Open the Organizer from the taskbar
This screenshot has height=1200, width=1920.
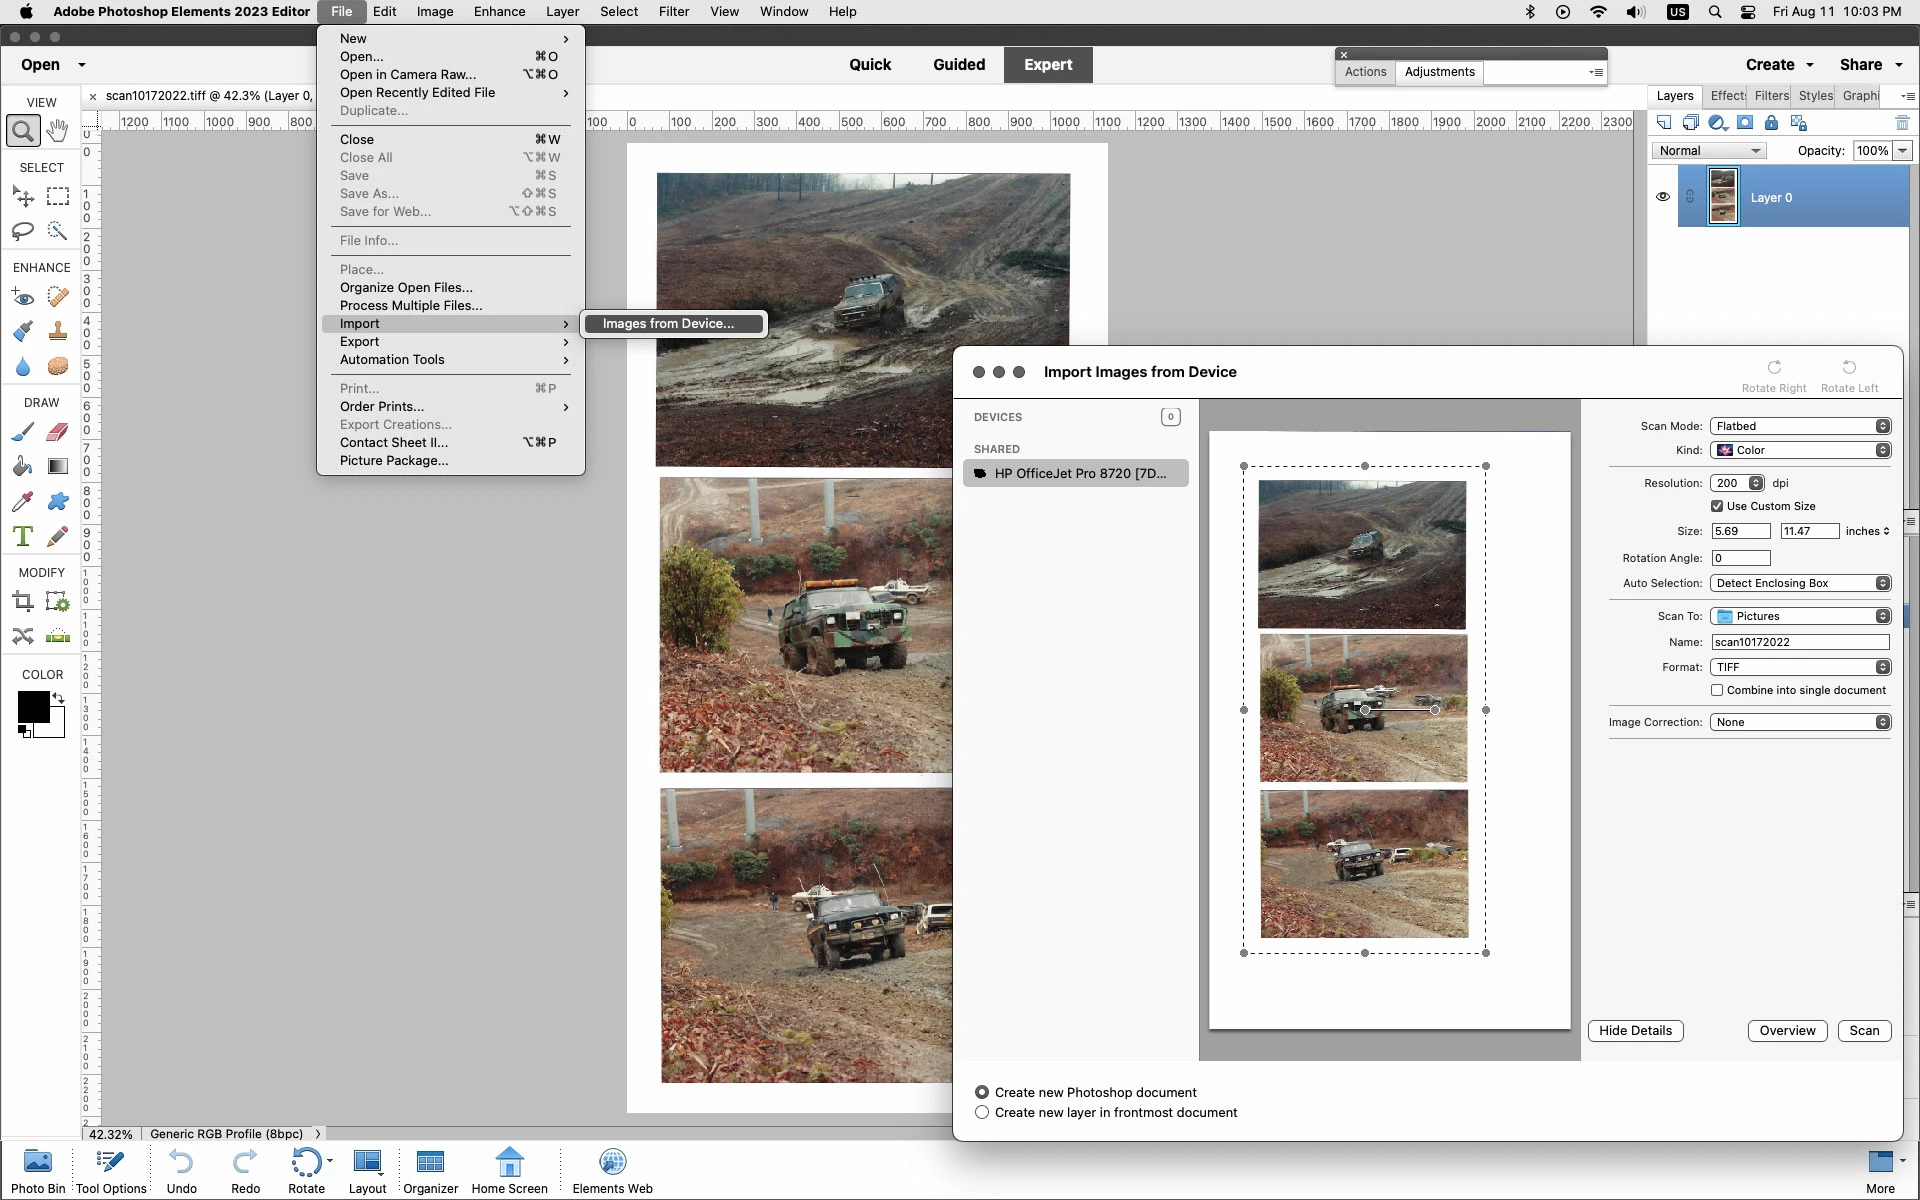(x=430, y=1169)
